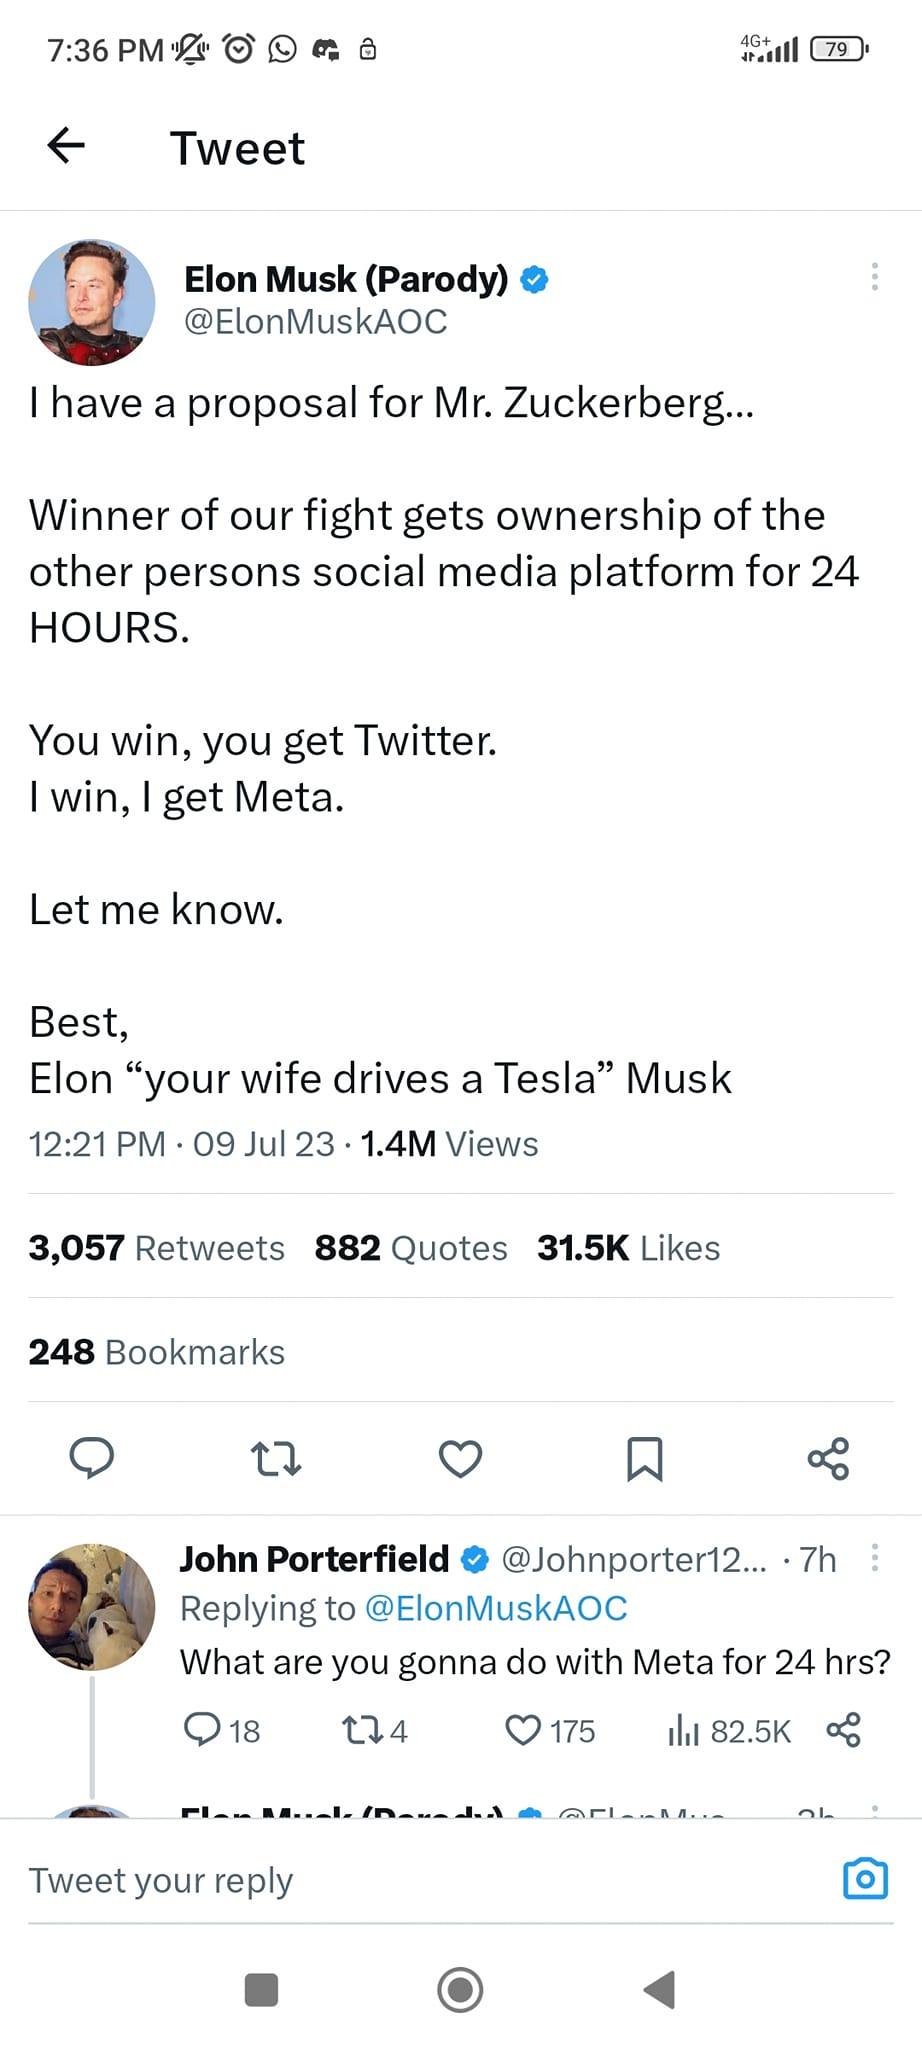View the 882 Quotes list
Viewport: 922px width, 2048px height.
click(411, 1248)
